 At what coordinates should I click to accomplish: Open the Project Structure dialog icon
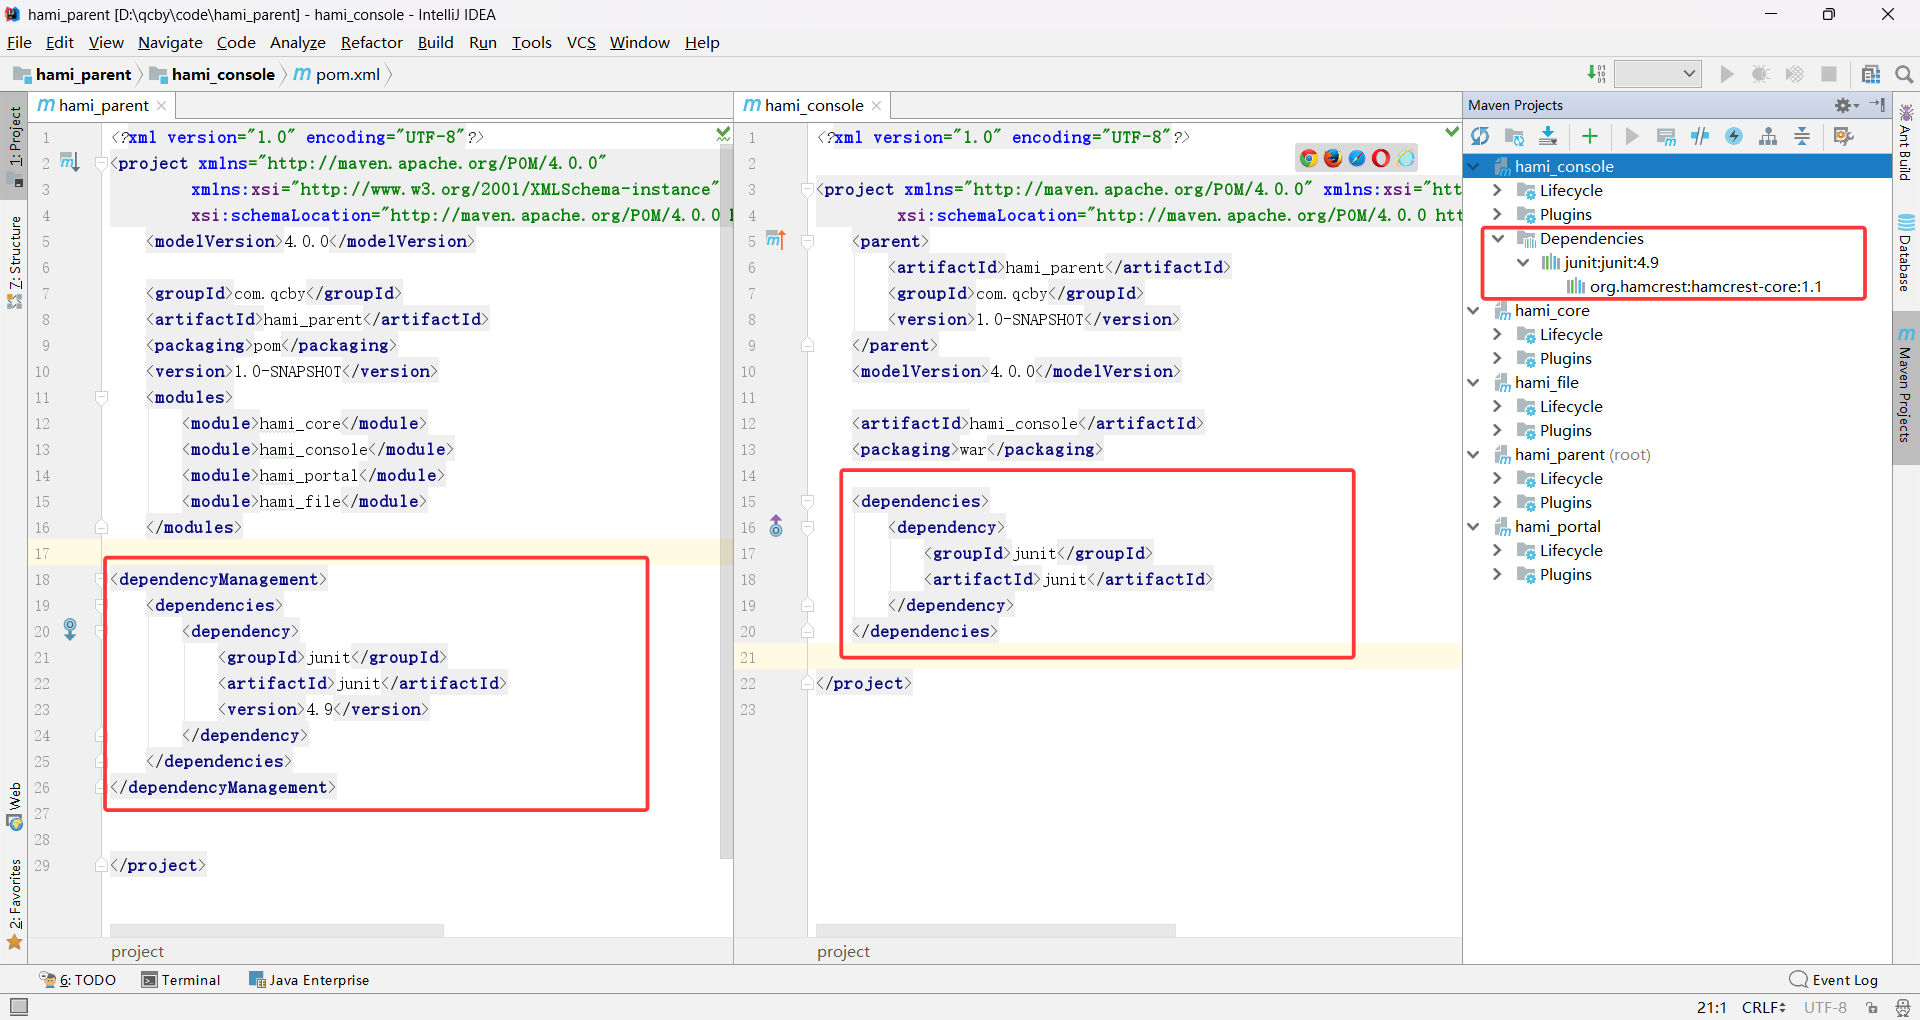click(x=1871, y=74)
